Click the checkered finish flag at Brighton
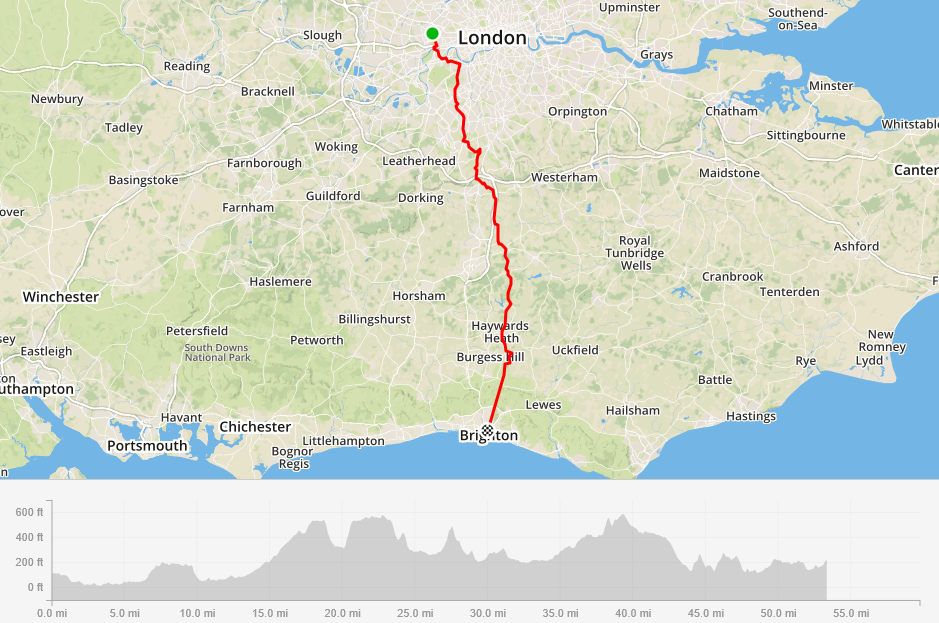Image resolution: width=939 pixels, height=623 pixels. tap(487, 430)
